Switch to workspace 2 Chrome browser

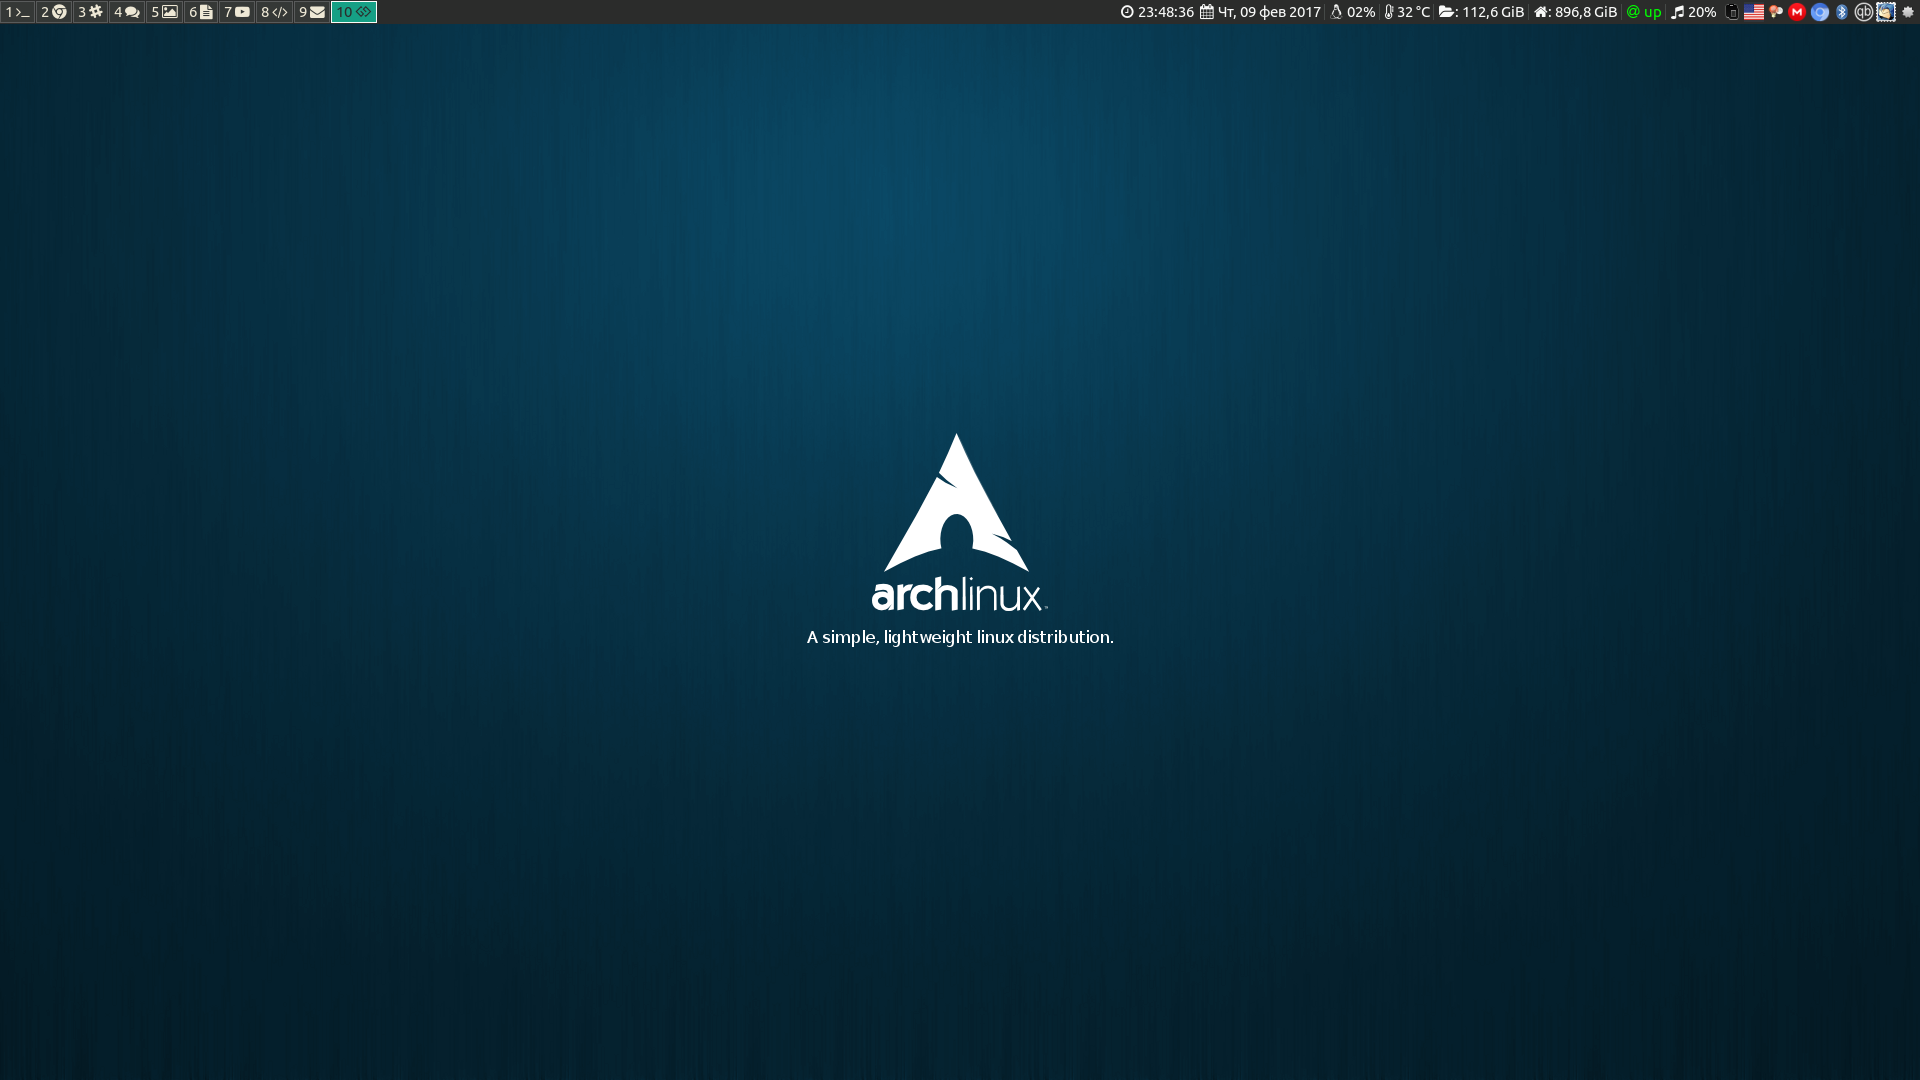coord(54,12)
